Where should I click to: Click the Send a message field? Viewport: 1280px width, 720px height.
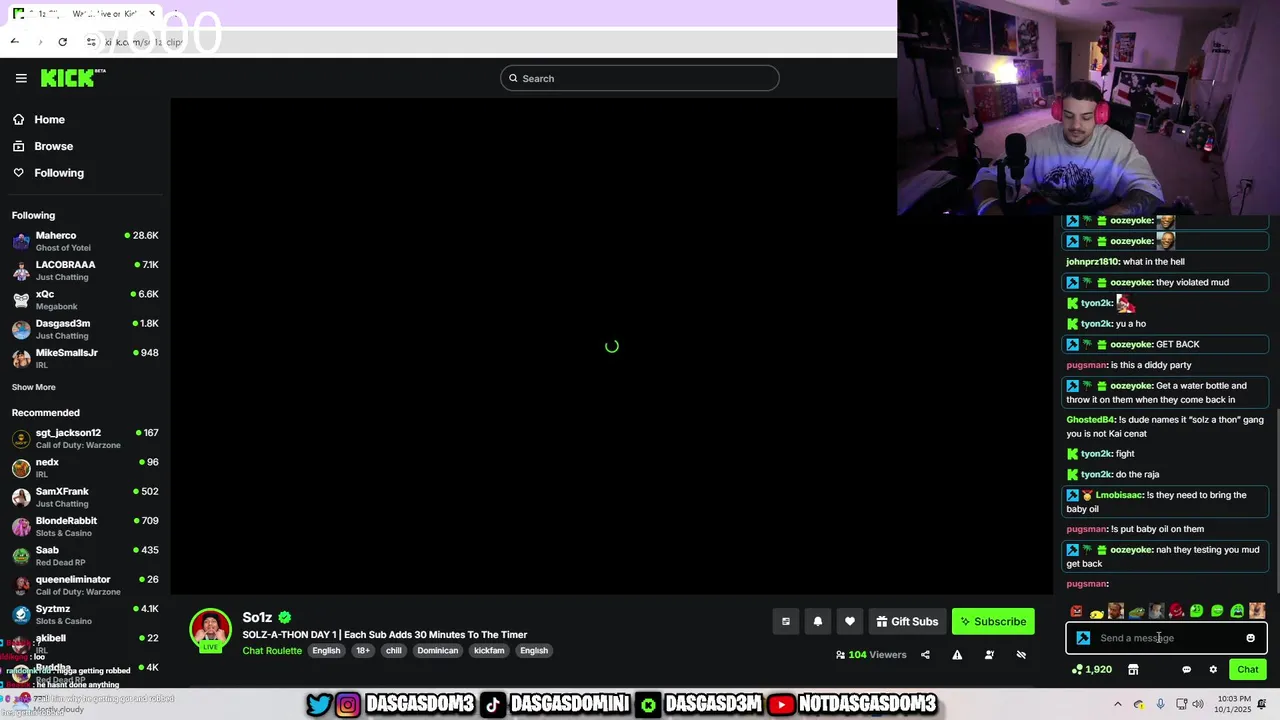coord(1167,638)
